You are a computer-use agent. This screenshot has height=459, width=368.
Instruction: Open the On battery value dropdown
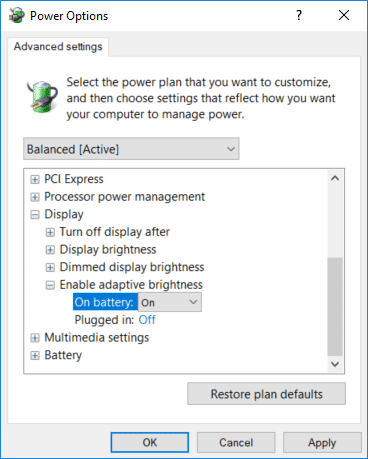pos(170,302)
